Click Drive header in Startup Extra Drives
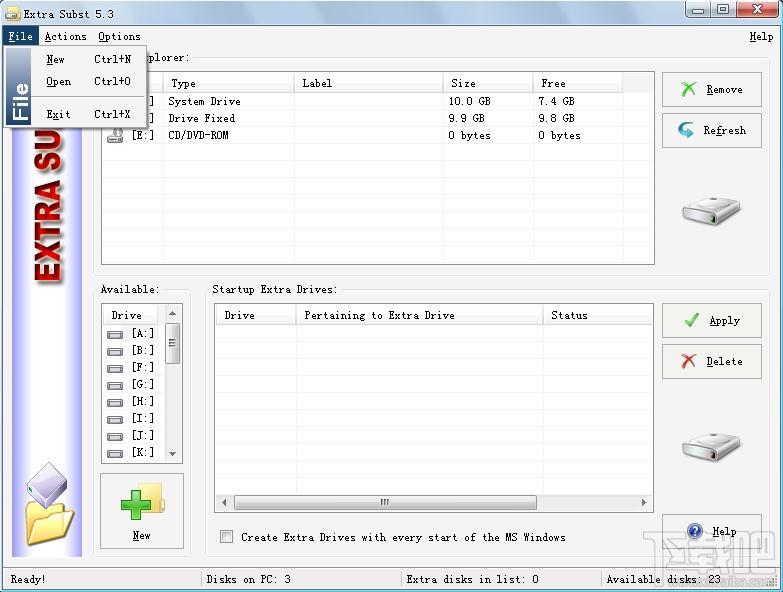 coord(256,315)
